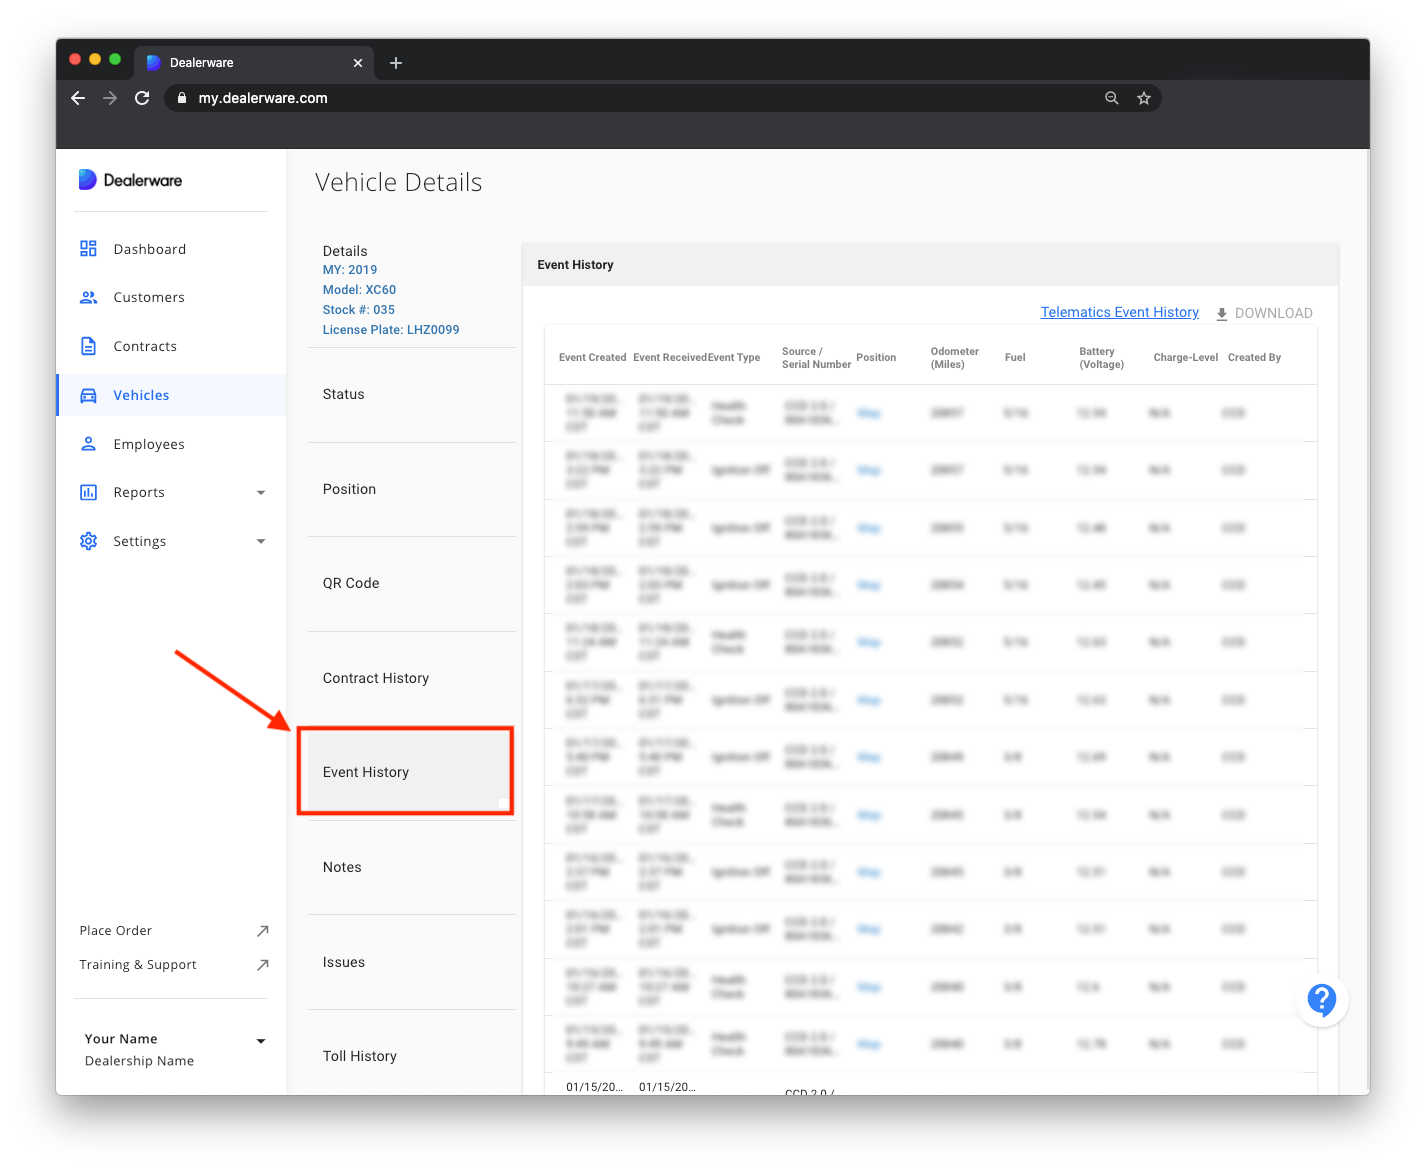The image size is (1426, 1169).
Task: Open the Contracts menu item
Action: point(171,346)
